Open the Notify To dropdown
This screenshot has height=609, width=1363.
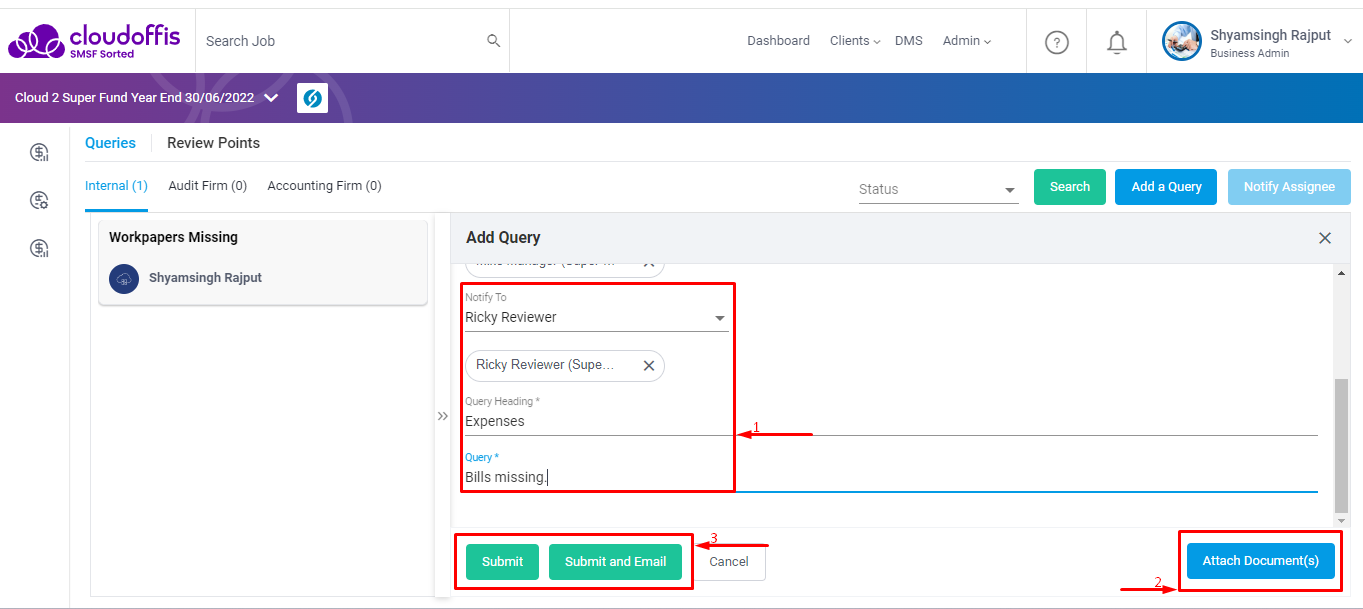pos(597,318)
